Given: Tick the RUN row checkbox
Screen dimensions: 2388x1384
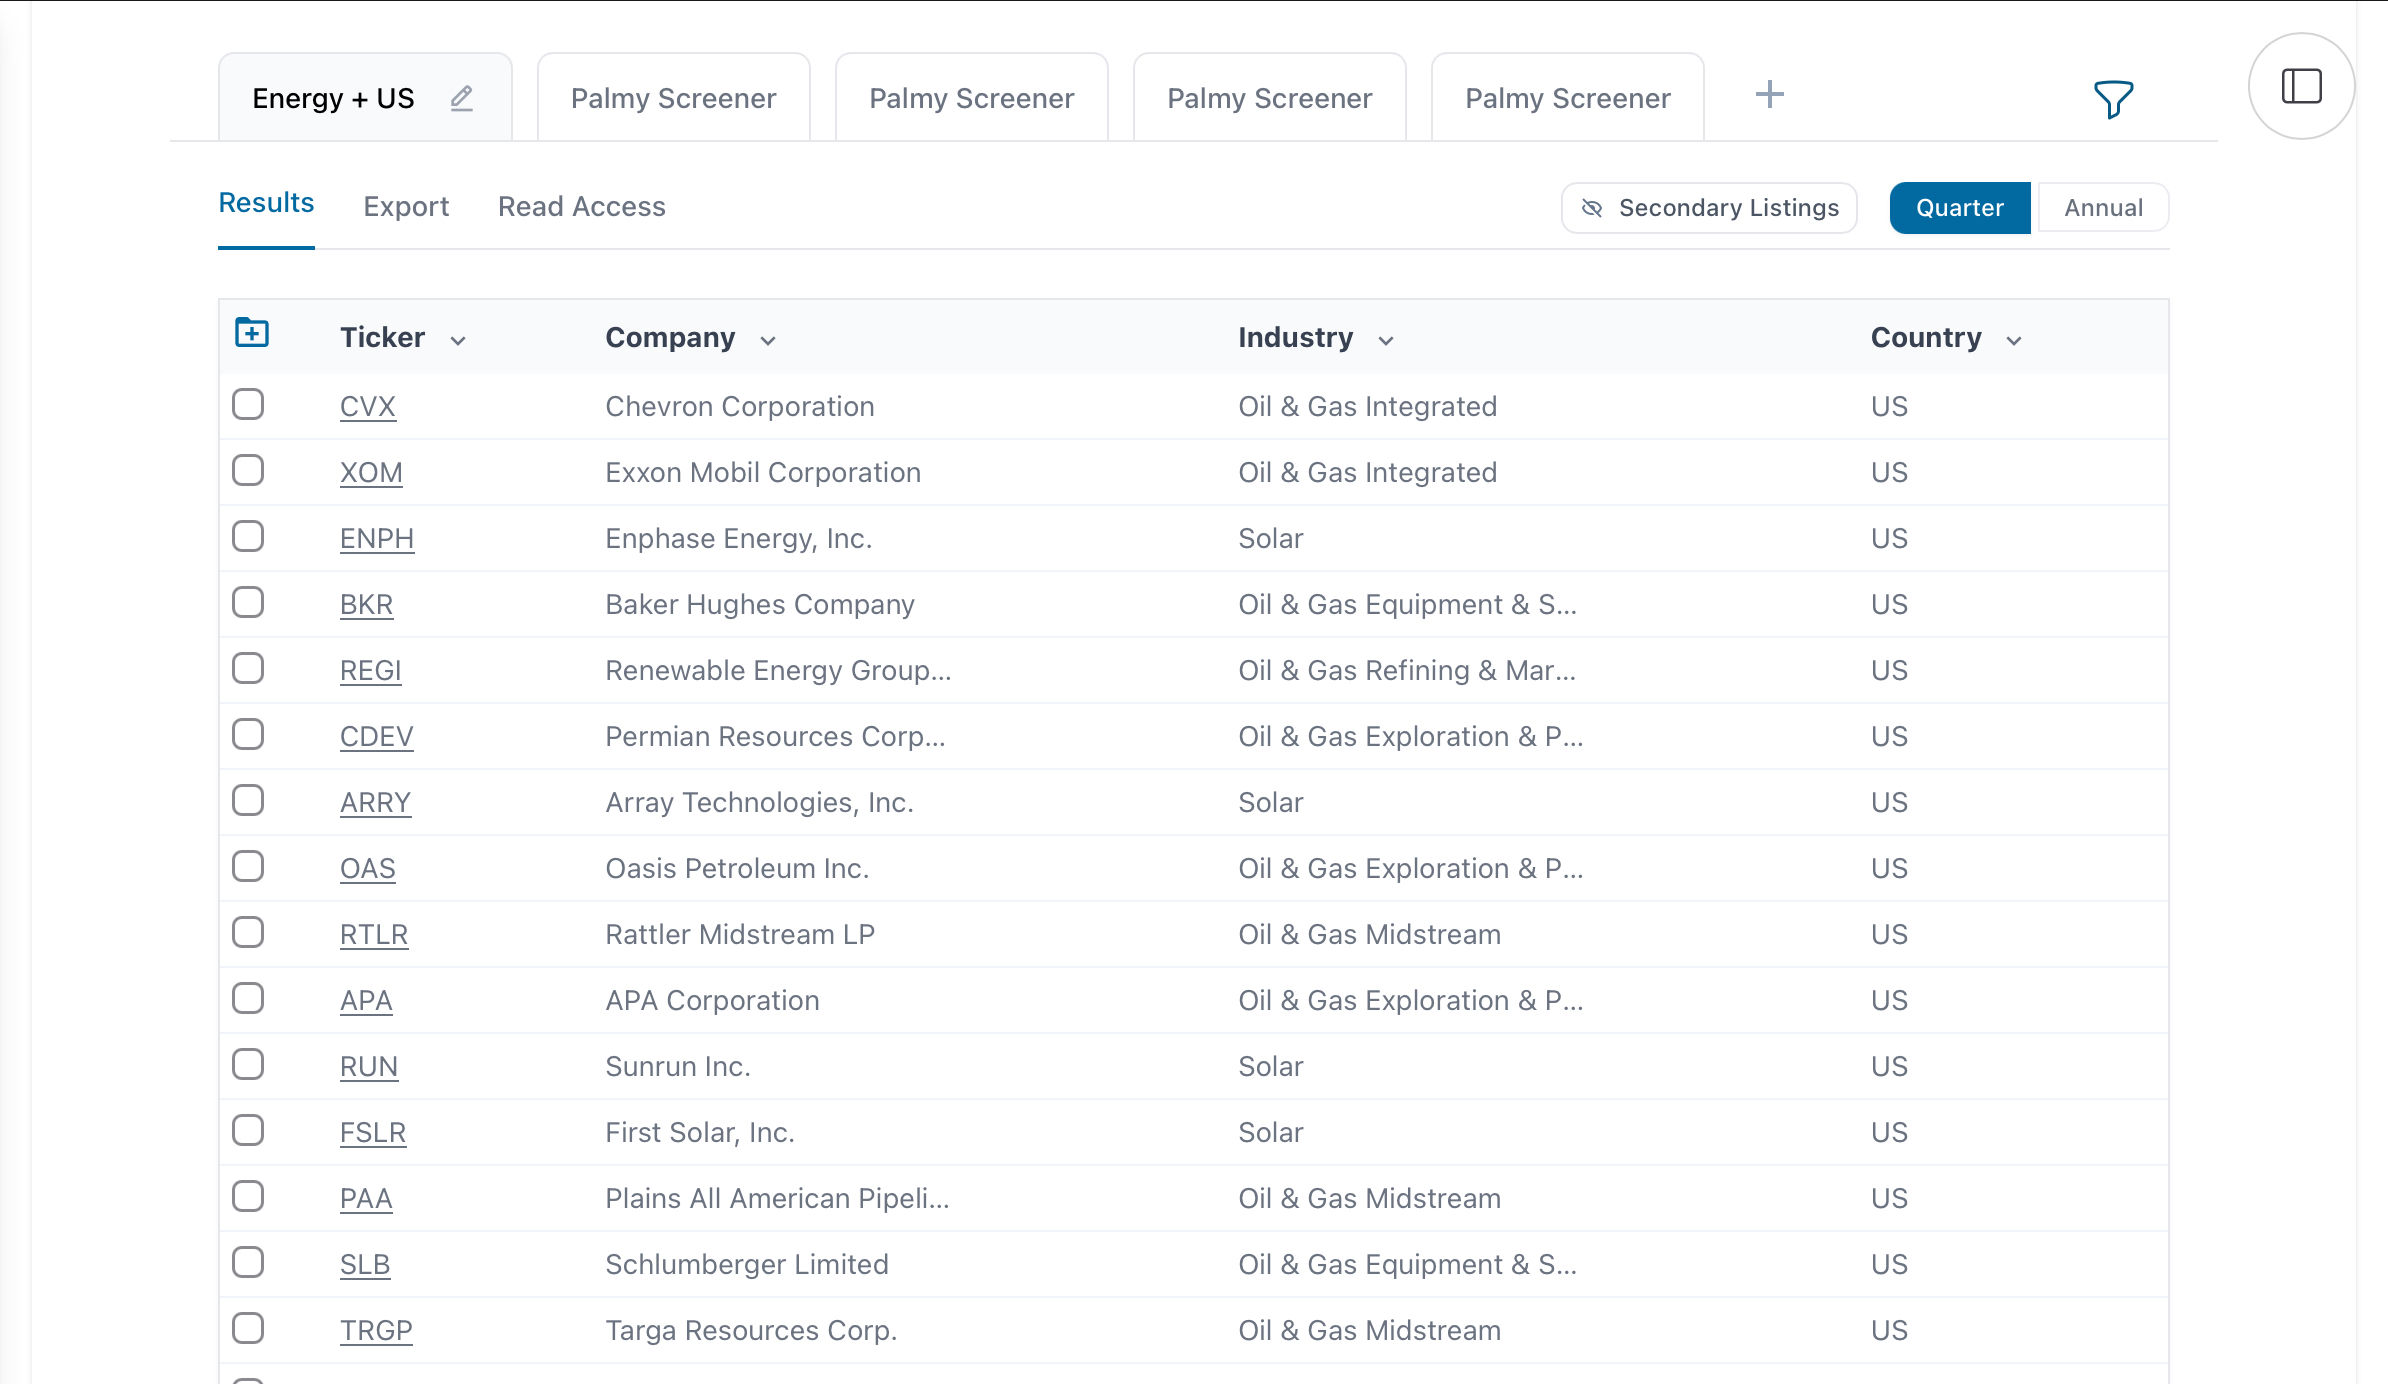Looking at the screenshot, I should point(248,1065).
